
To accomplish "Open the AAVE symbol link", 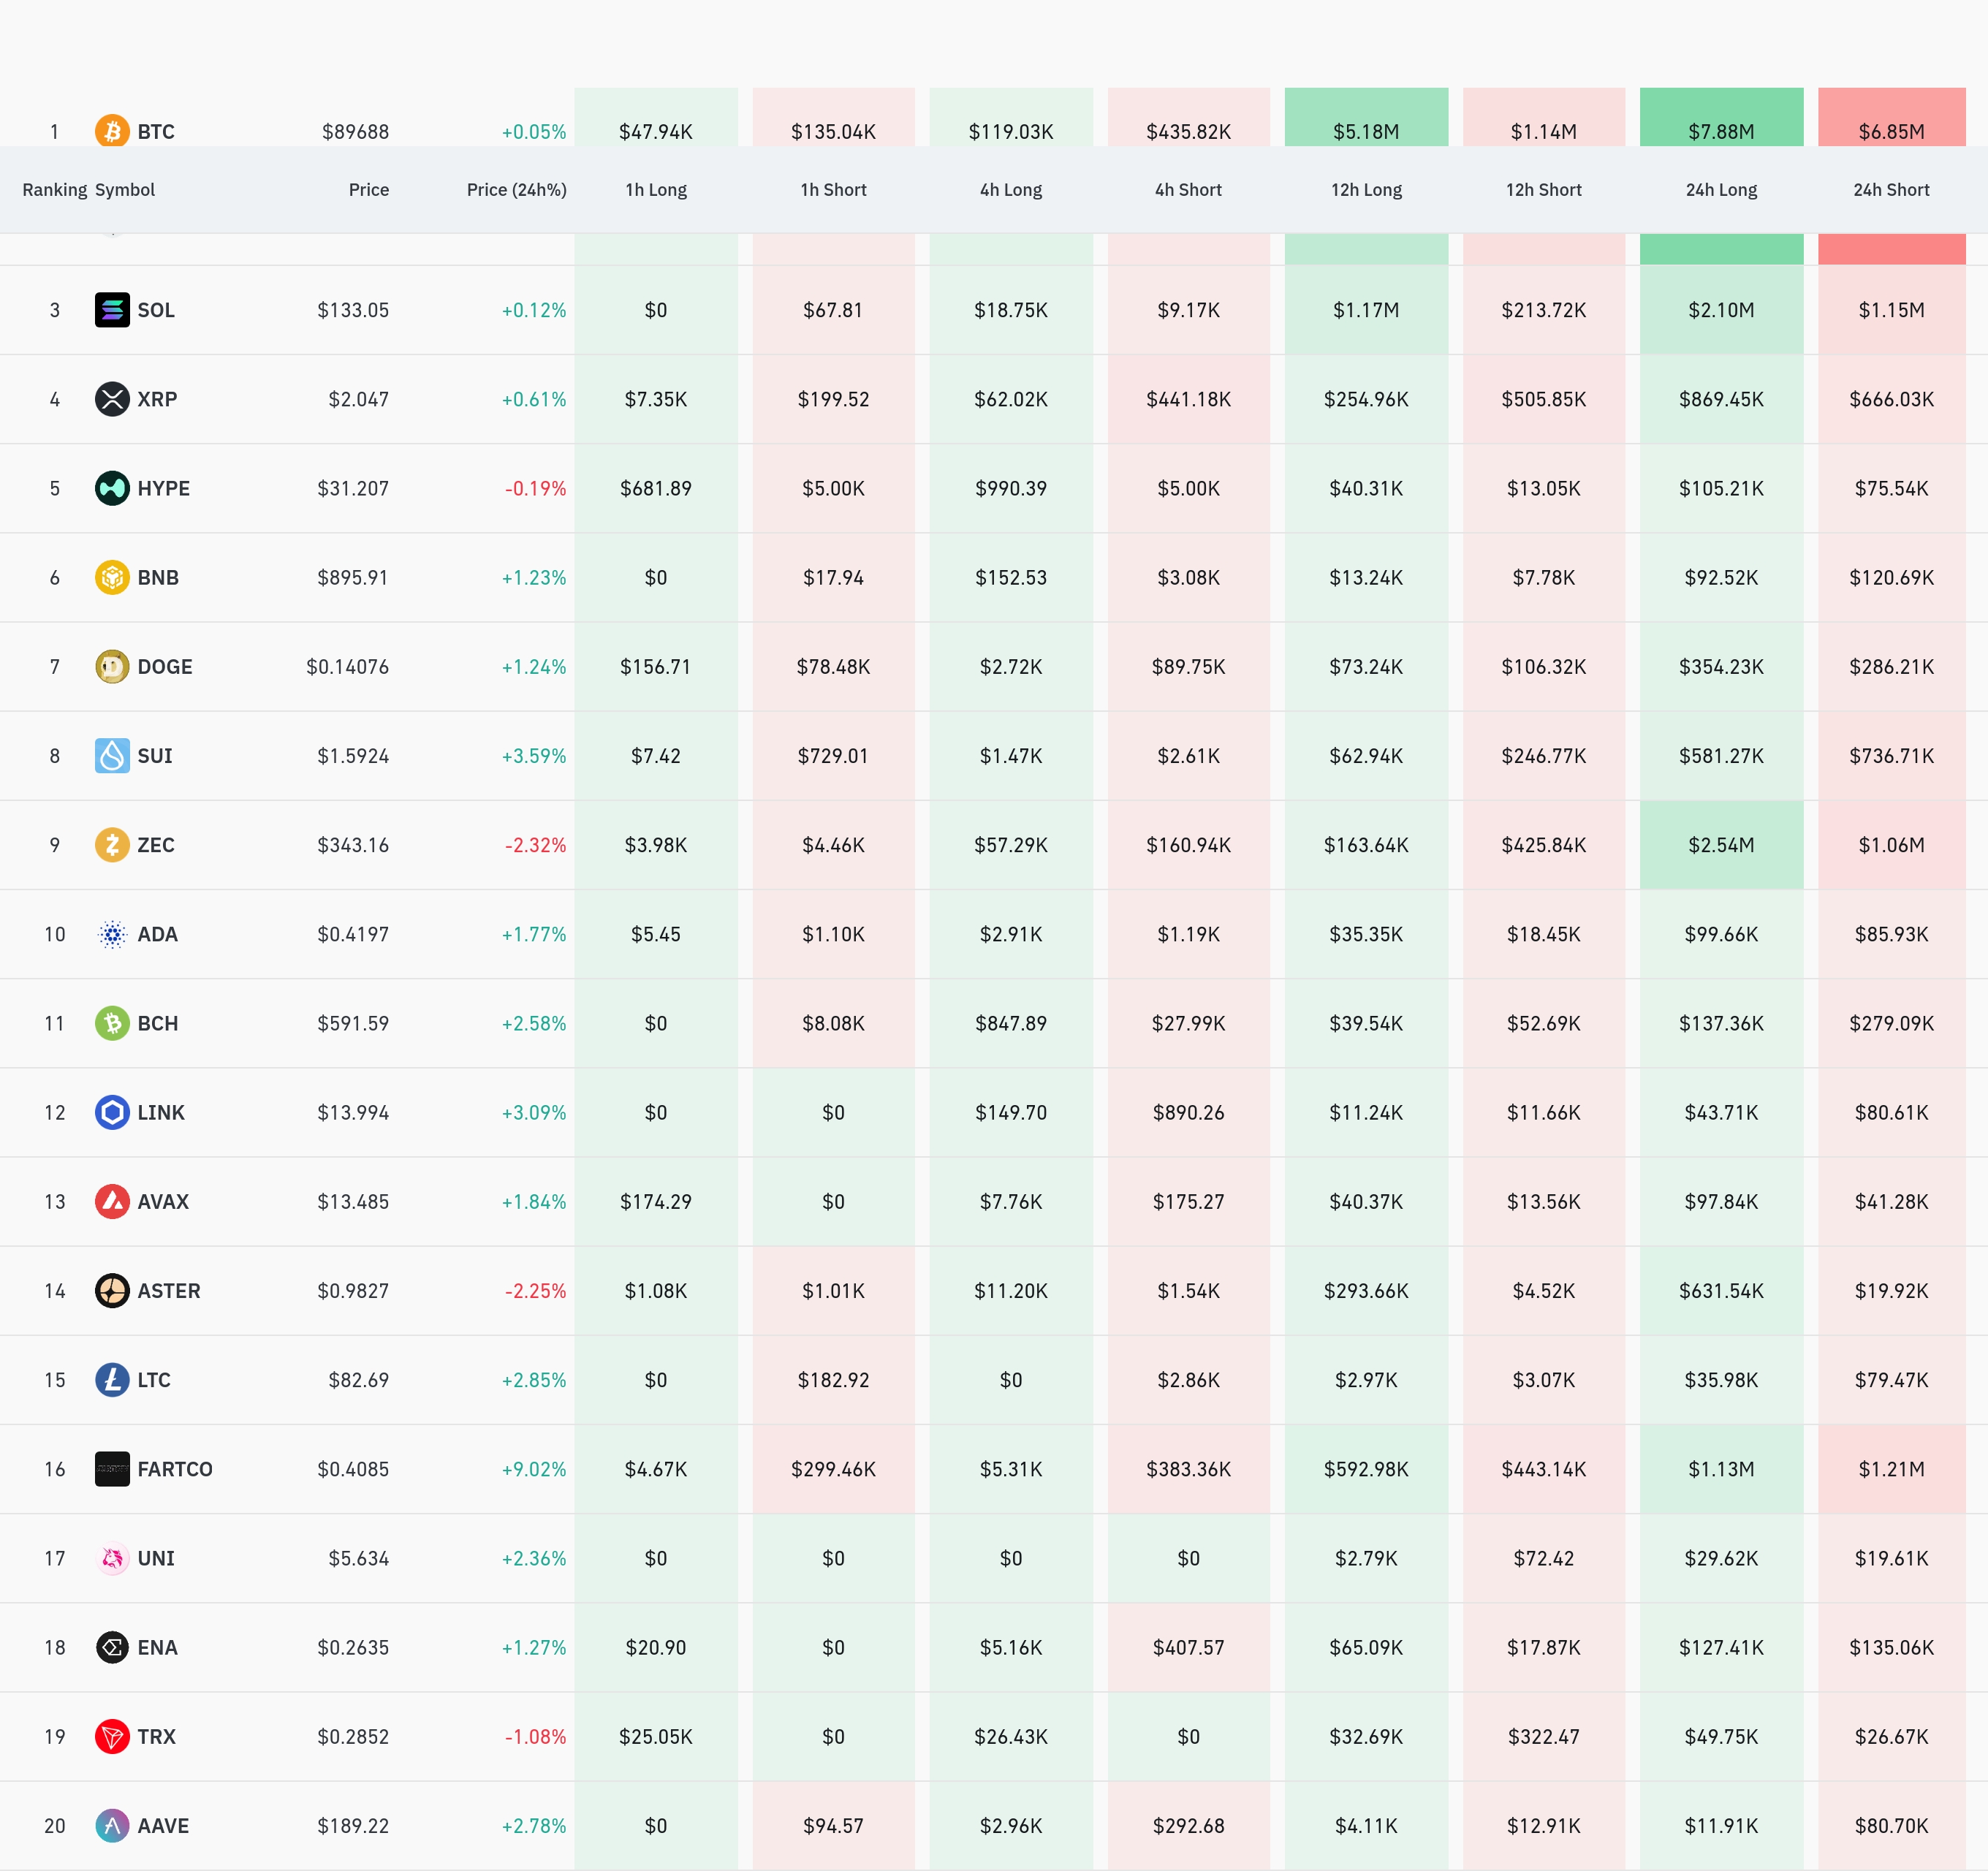I will (x=163, y=1826).
